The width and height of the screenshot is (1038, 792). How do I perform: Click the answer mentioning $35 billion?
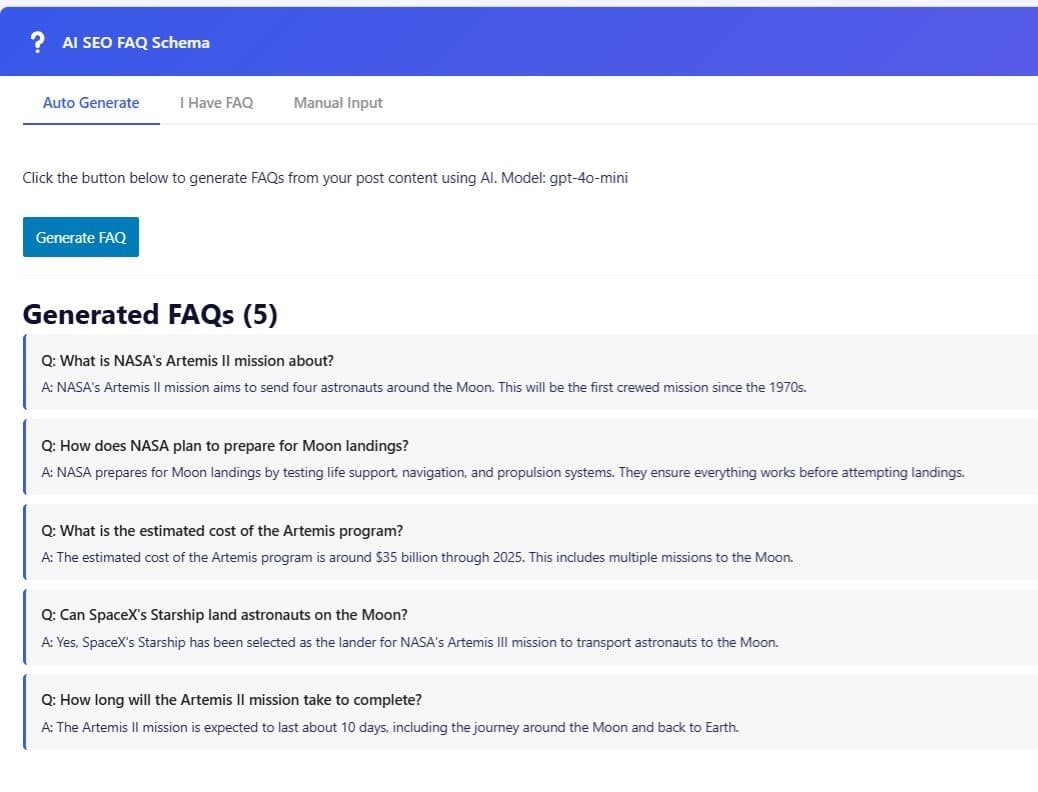click(x=418, y=557)
